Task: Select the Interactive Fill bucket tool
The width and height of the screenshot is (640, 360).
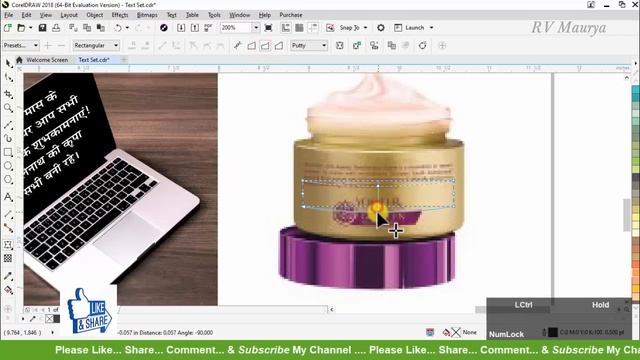Action: tap(9, 290)
